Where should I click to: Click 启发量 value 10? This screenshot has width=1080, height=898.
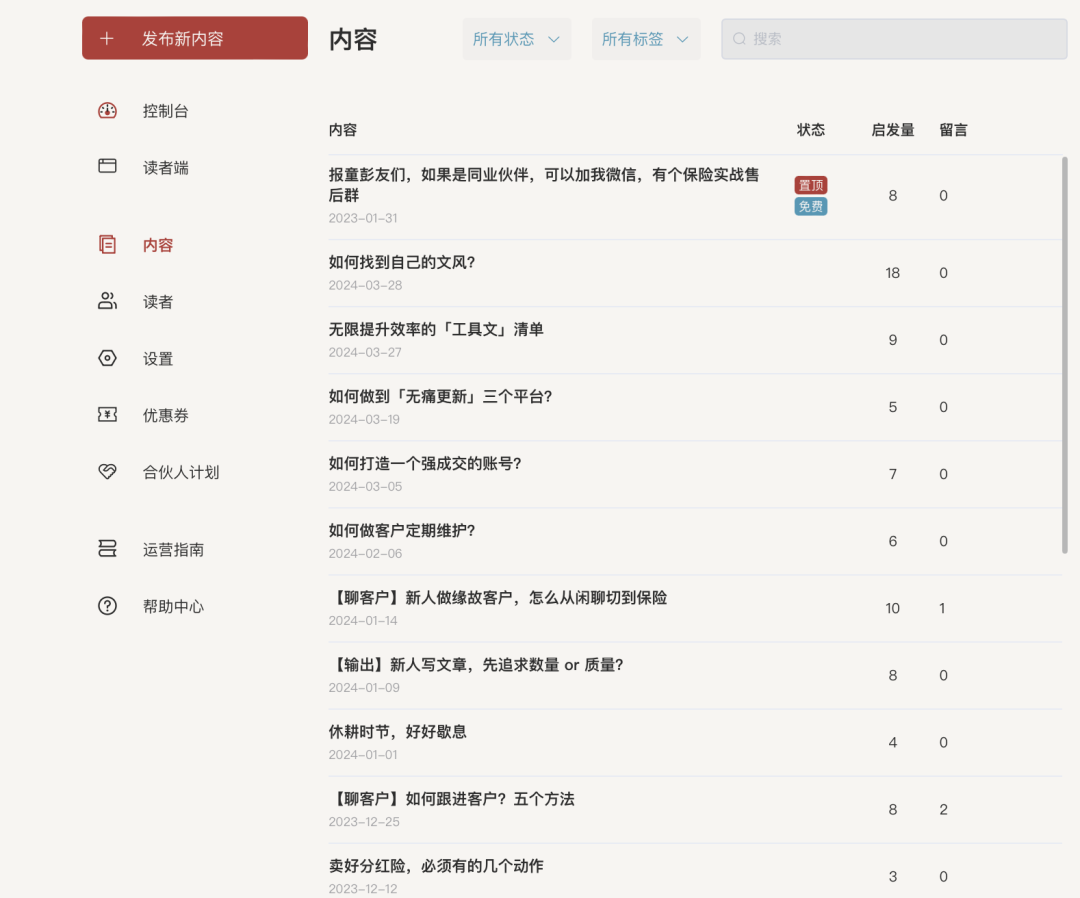[x=893, y=608]
